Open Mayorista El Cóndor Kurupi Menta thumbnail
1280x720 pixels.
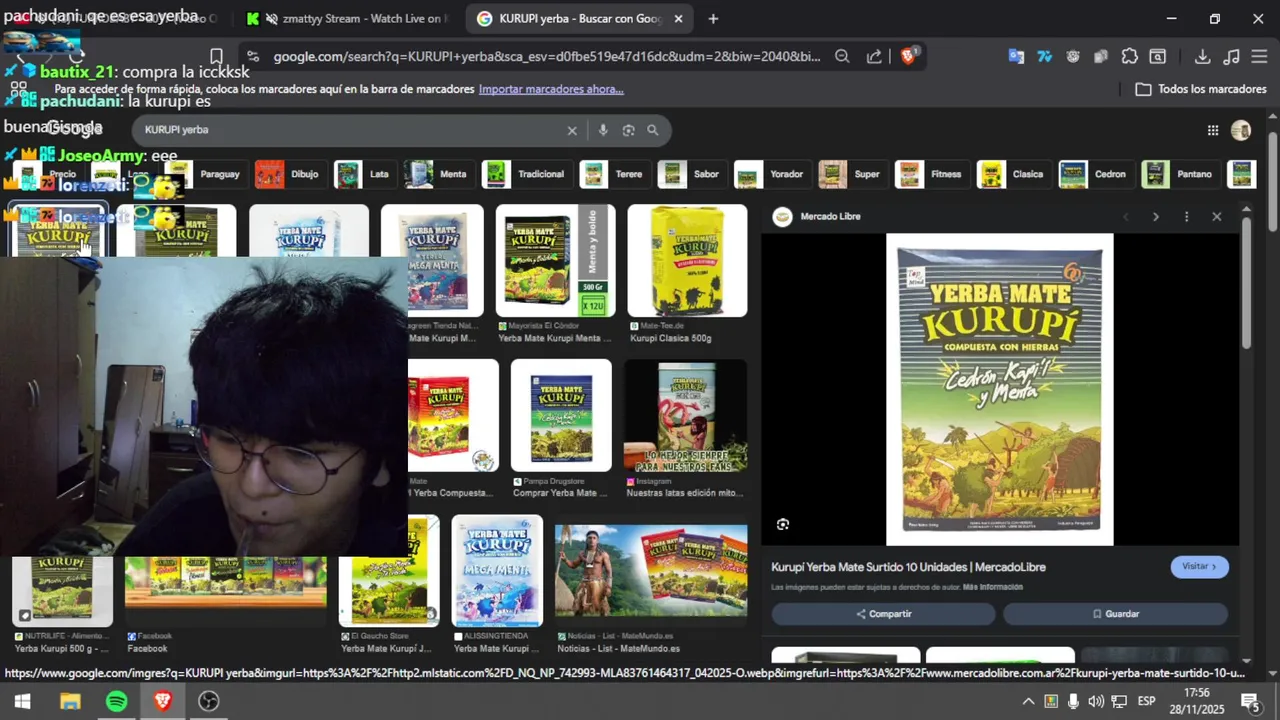pyautogui.click(x=555, y=261)
